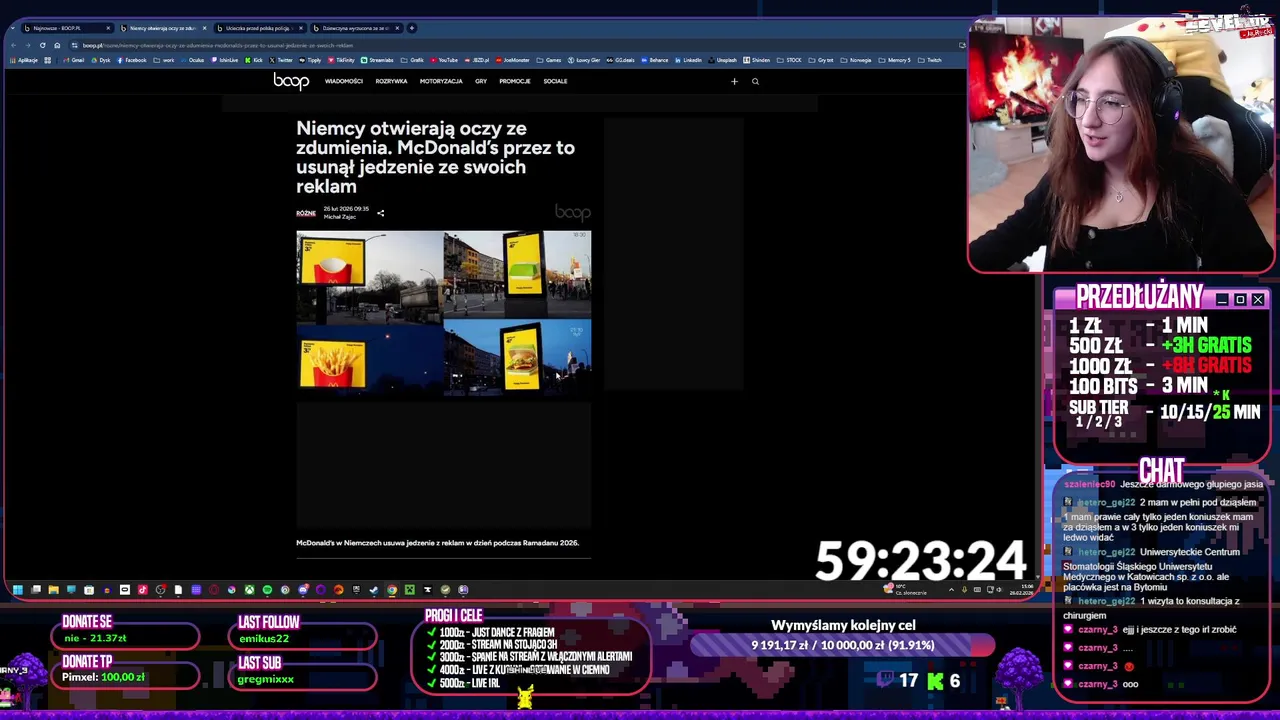Expand the Twitch bookmark folder
The width and height of the screenshot is (1280, 720).
[x=929, y=60]
